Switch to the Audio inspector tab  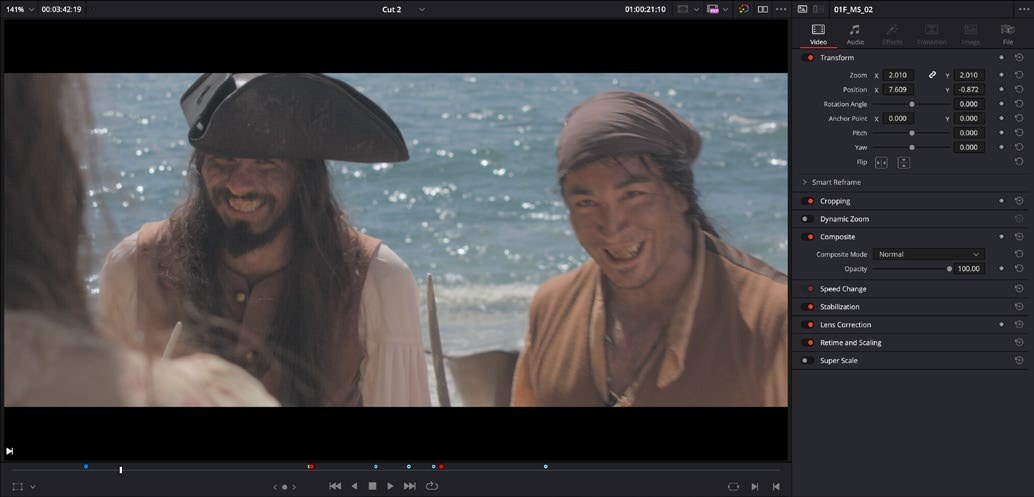click(855, 35)
